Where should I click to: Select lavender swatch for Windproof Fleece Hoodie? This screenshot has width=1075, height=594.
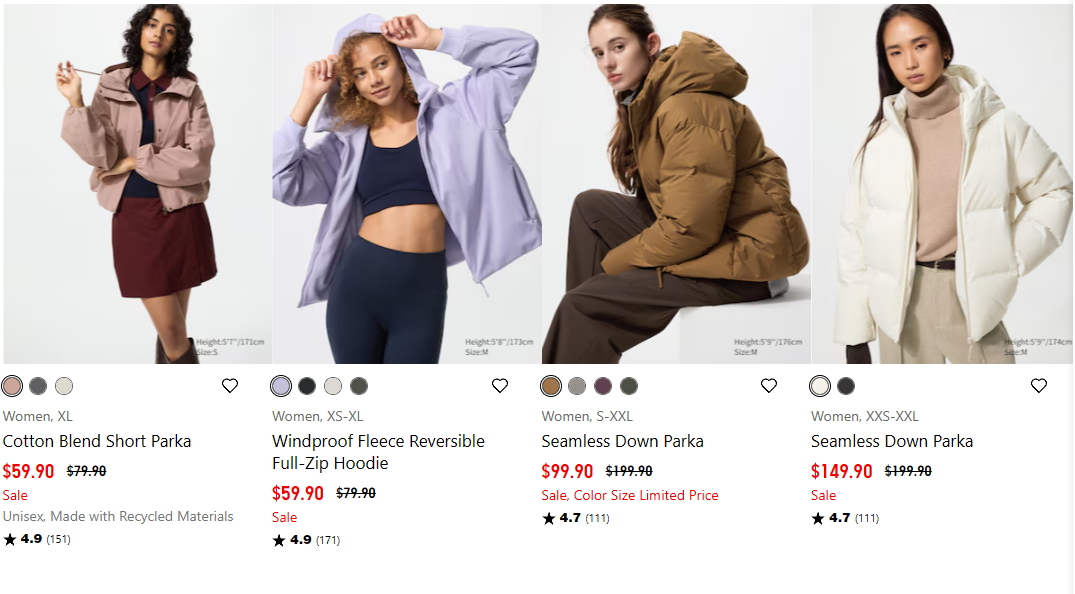click(x=281, y=386)
